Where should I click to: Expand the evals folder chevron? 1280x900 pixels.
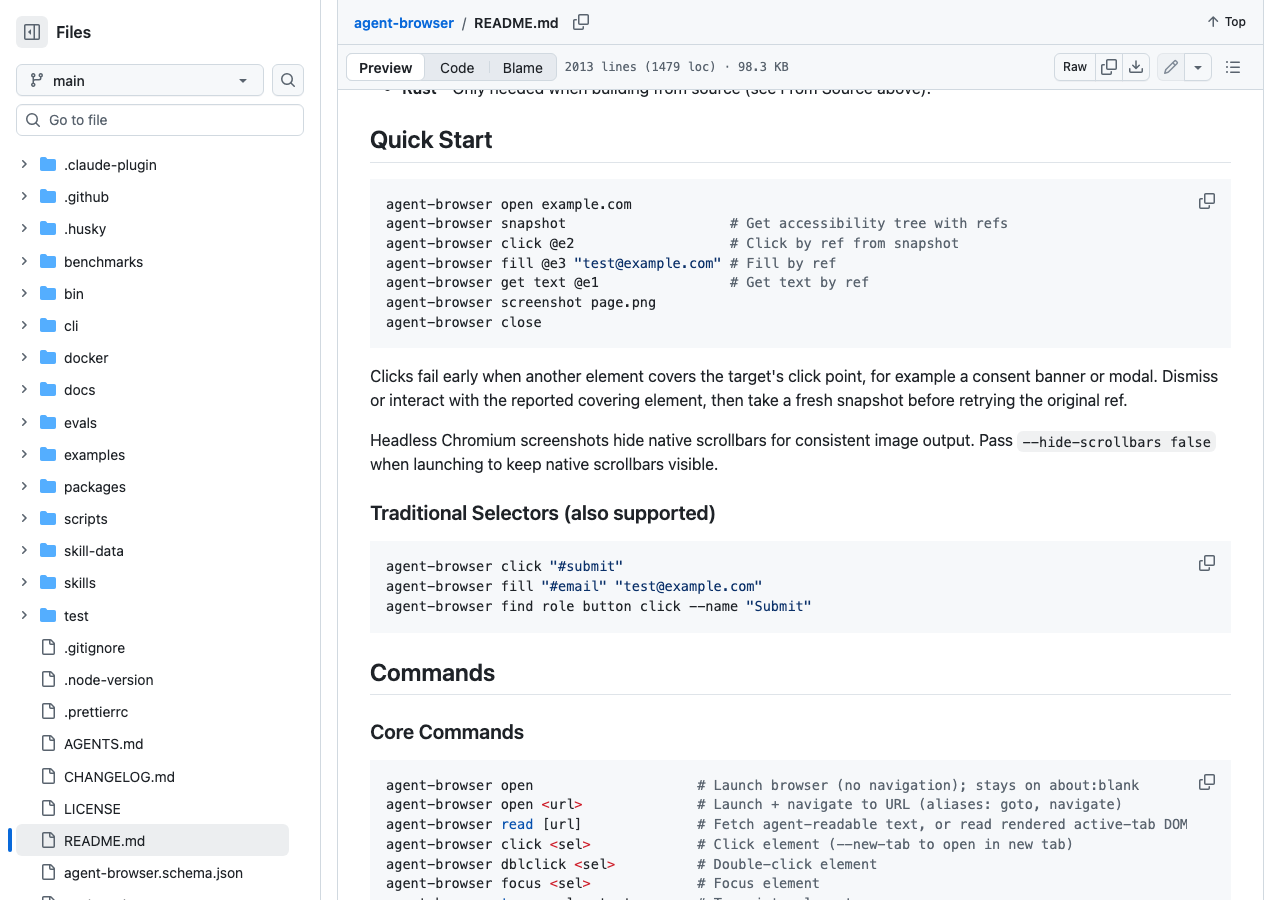pos(24,422)
